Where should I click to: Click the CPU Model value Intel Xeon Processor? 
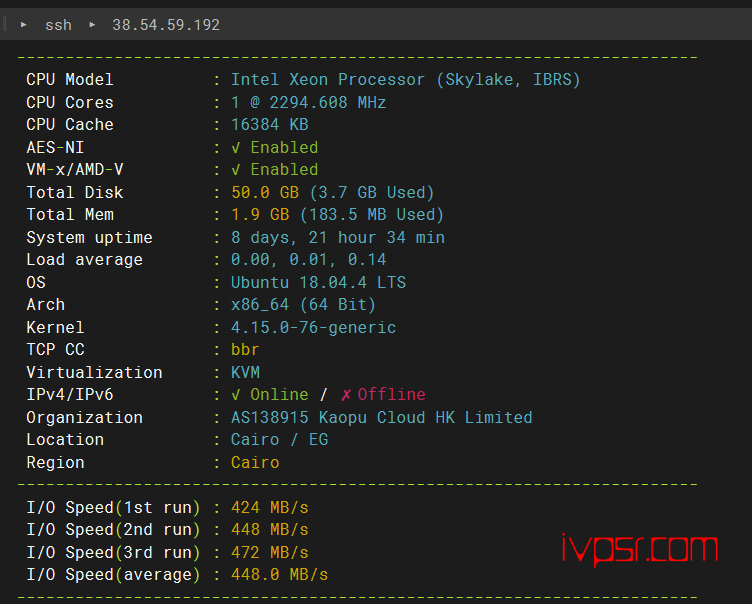tap(405, 80)
